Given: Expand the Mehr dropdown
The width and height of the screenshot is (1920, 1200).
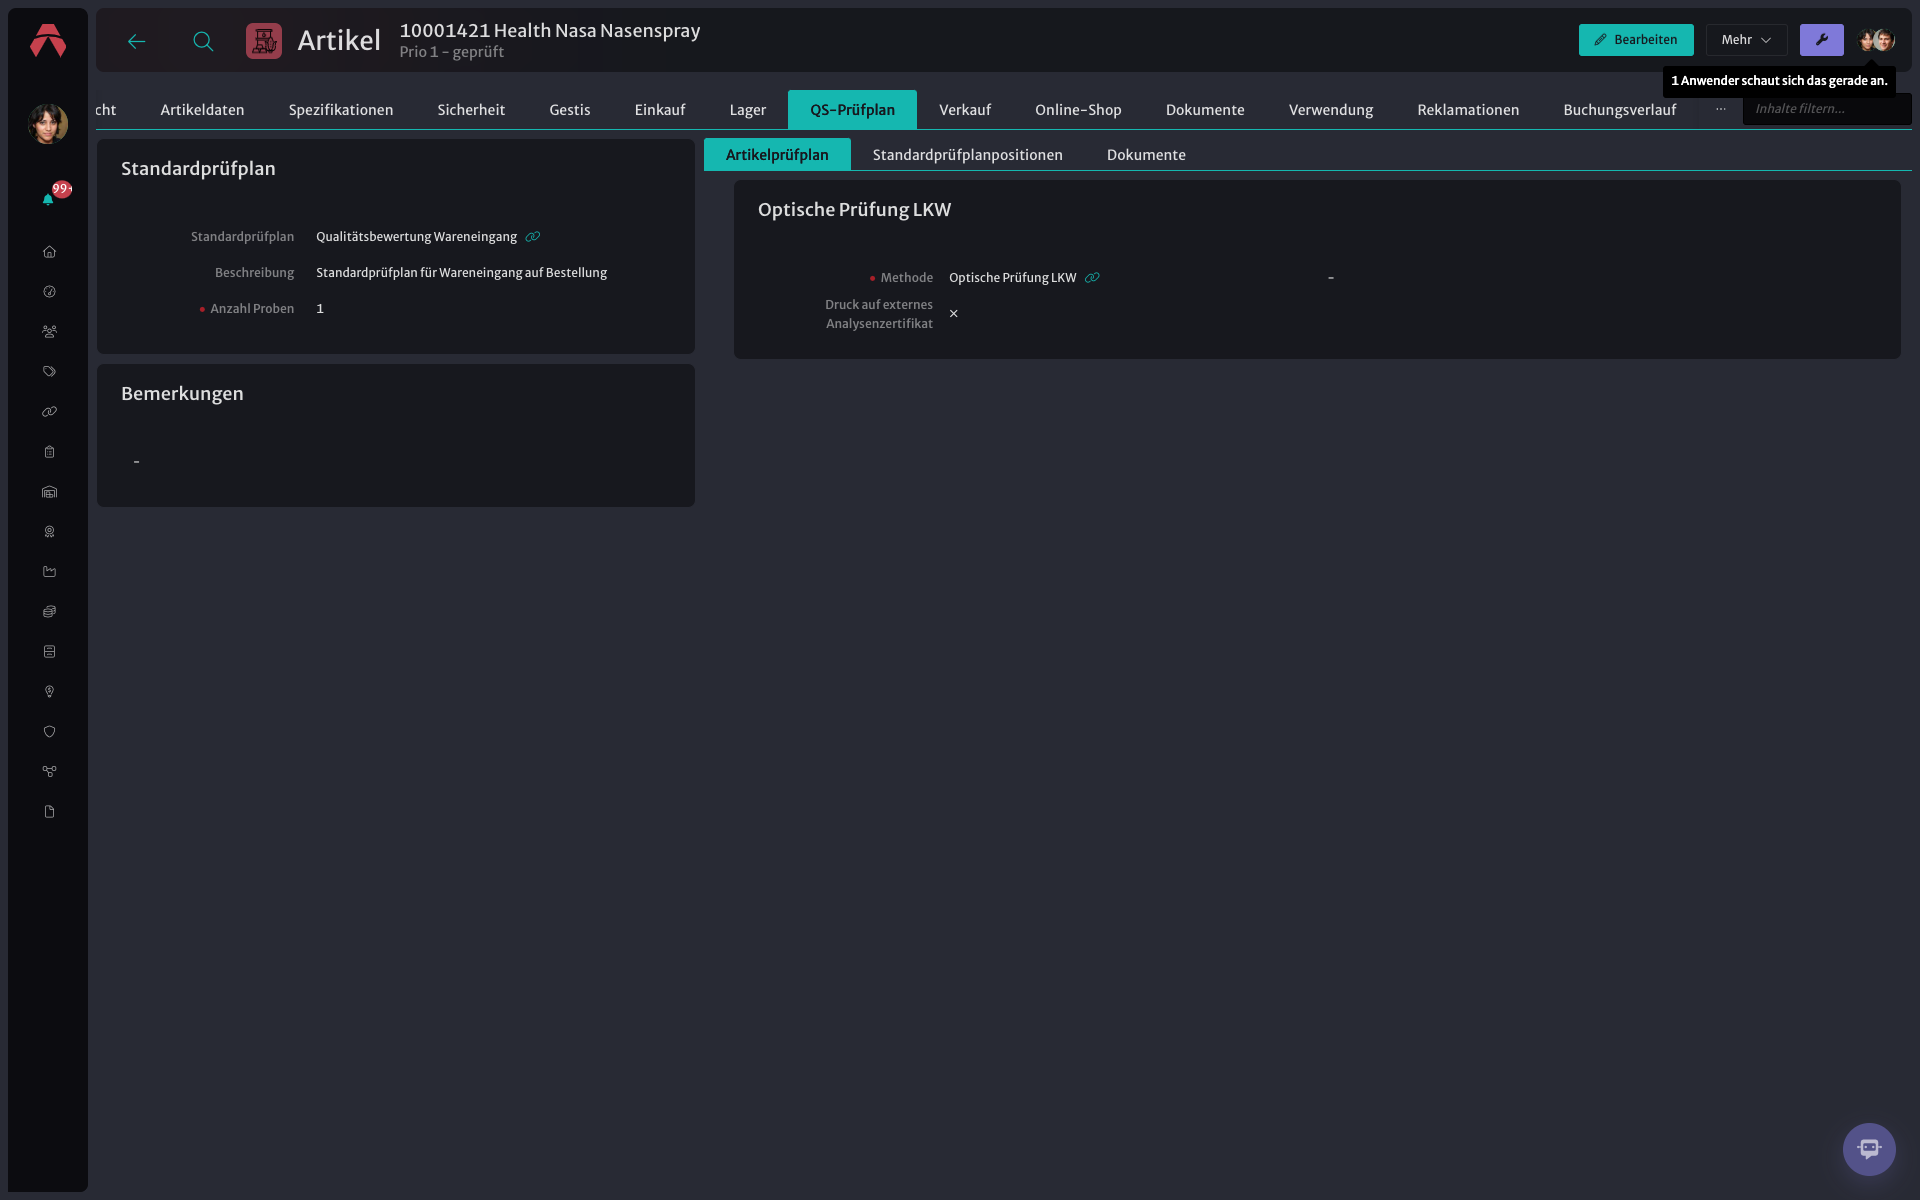Looking at the screenshot, I should click(1746, 40).
